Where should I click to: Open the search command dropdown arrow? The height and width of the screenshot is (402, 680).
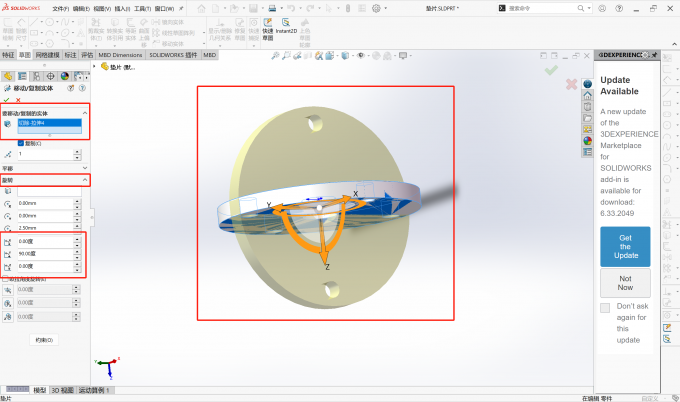[x=589, y=8]
